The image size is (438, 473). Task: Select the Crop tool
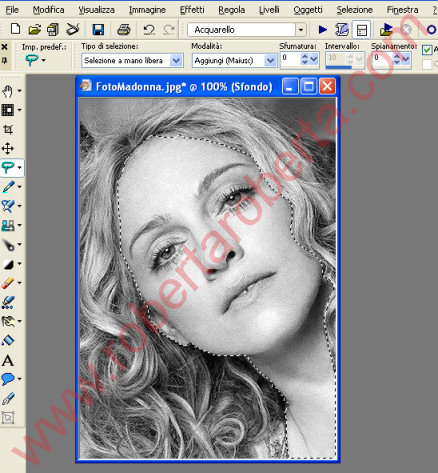(8, 129)
